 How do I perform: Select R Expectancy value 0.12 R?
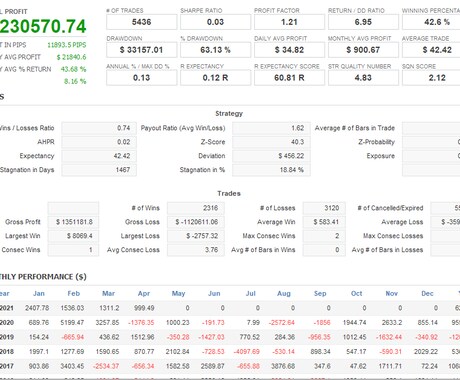coord(215,78)
